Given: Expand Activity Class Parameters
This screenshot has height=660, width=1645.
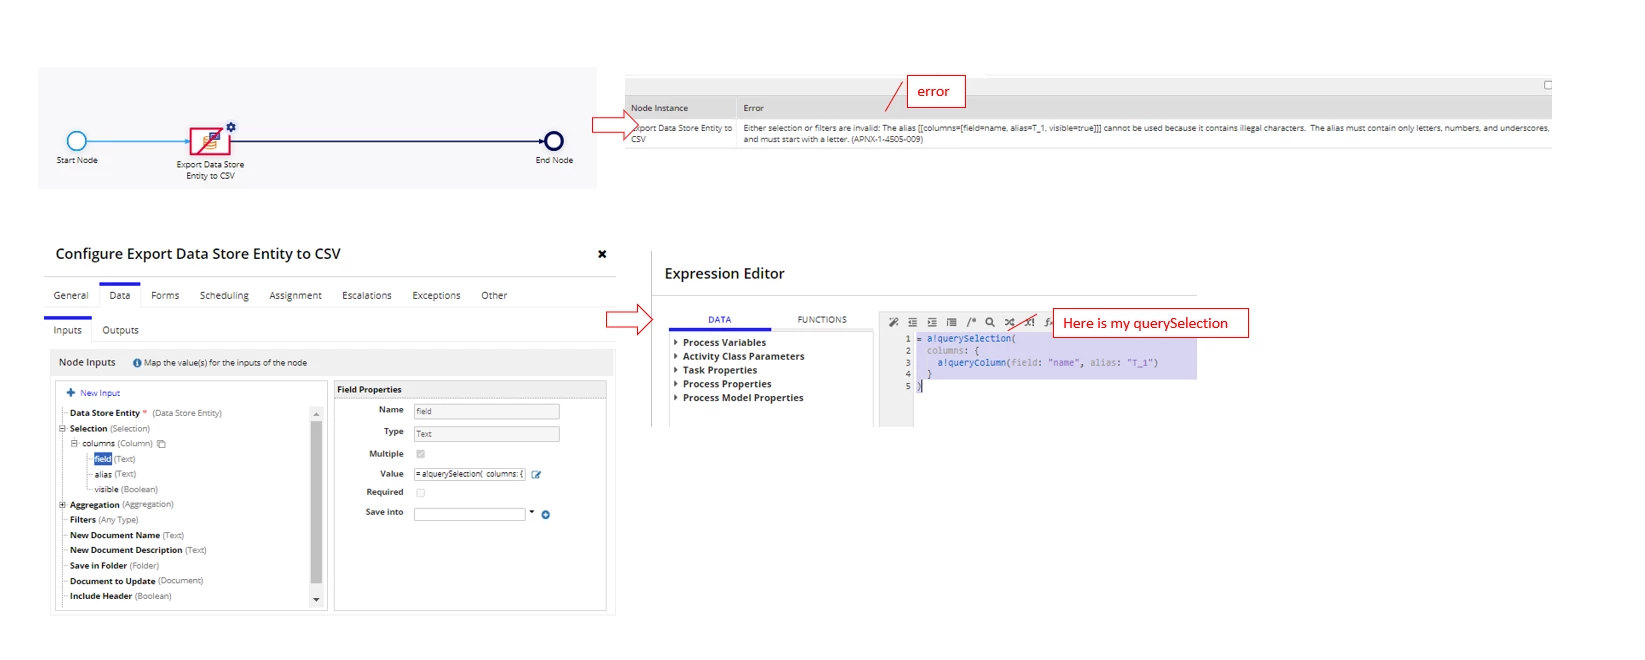Looking at the screenshot, I should click(676, 356).
